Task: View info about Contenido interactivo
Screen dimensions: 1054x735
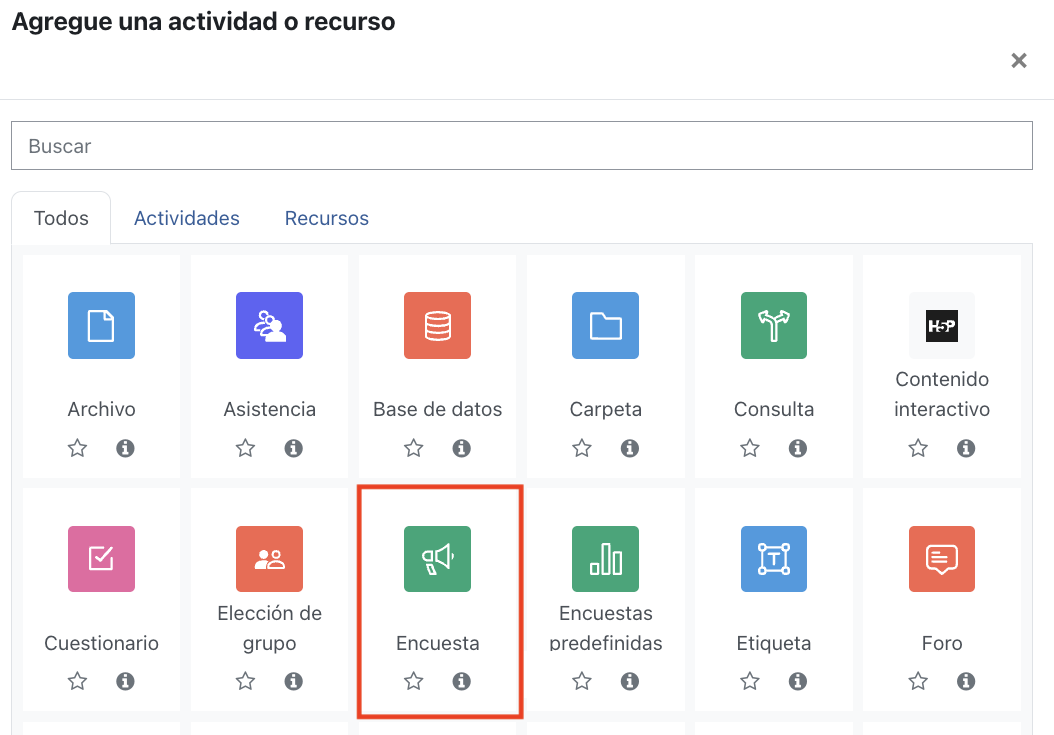Action: tap(966, 448)
